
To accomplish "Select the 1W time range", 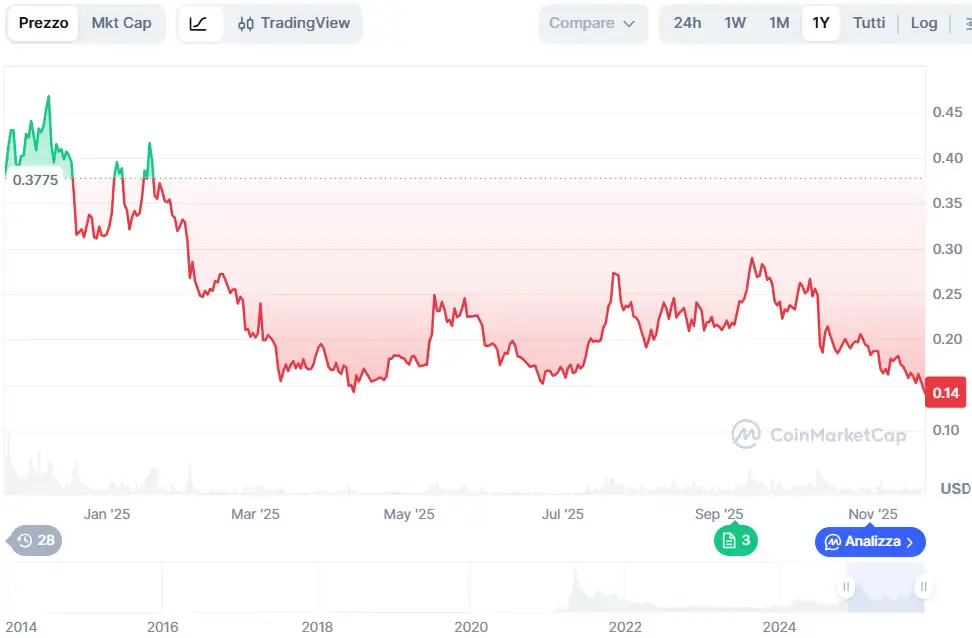I will [735, 23].
